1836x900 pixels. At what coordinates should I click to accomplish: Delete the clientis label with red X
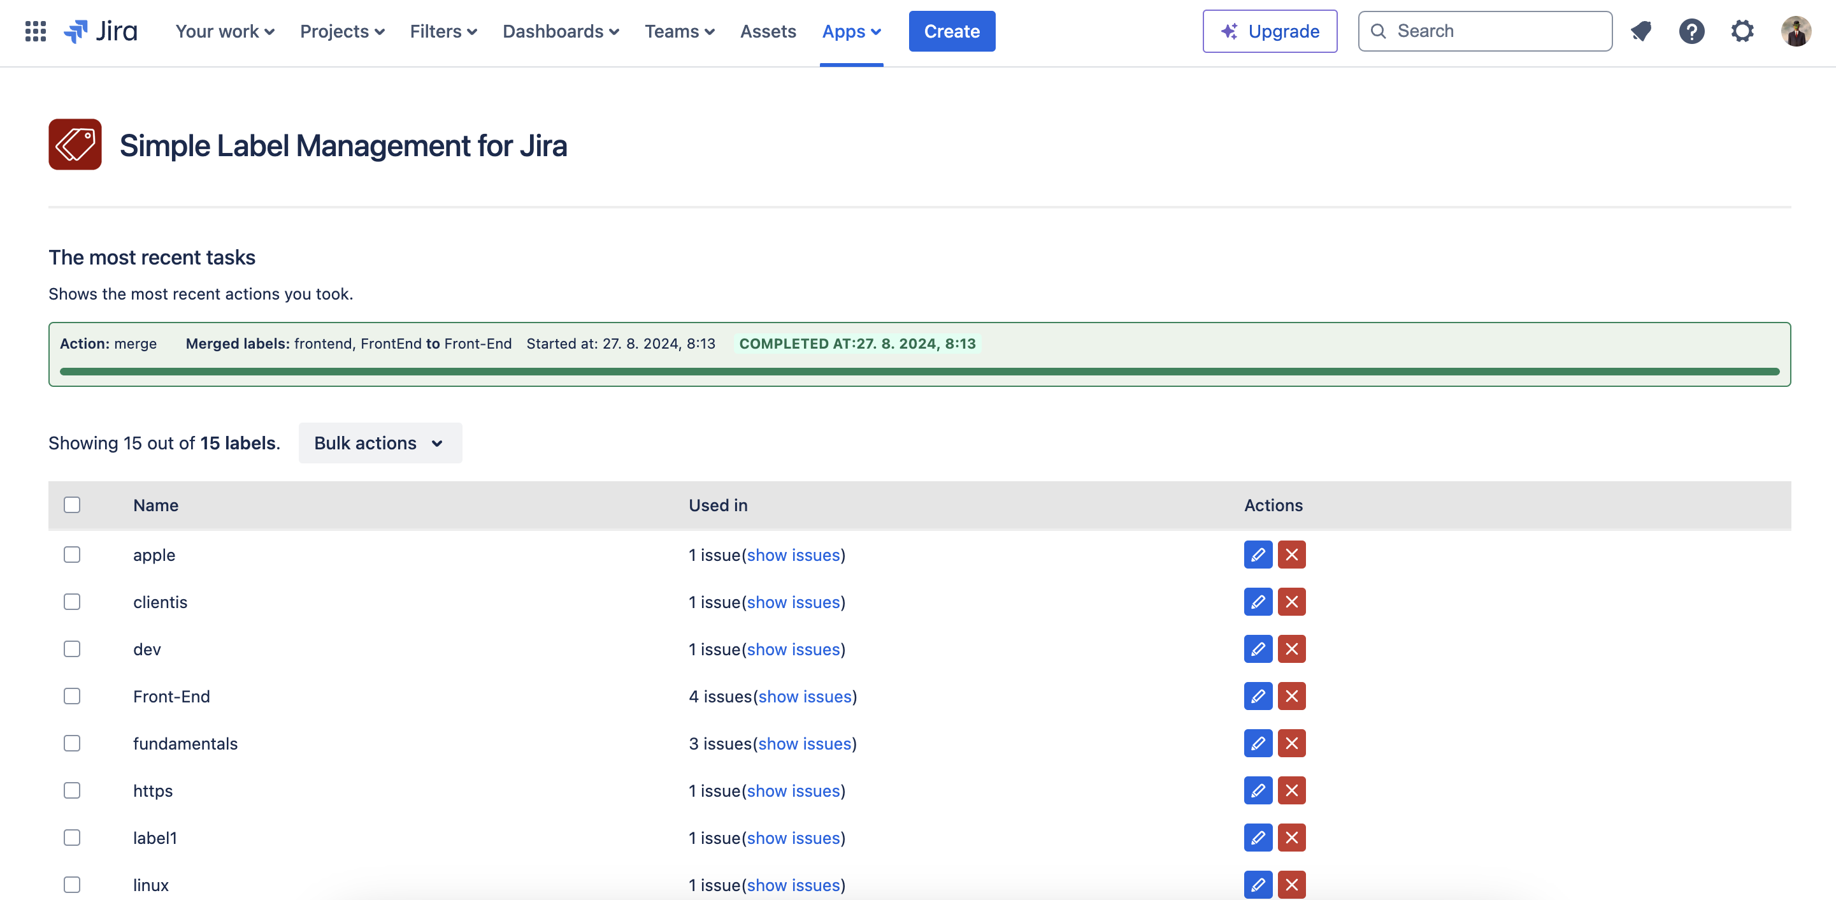point(1291,602)
